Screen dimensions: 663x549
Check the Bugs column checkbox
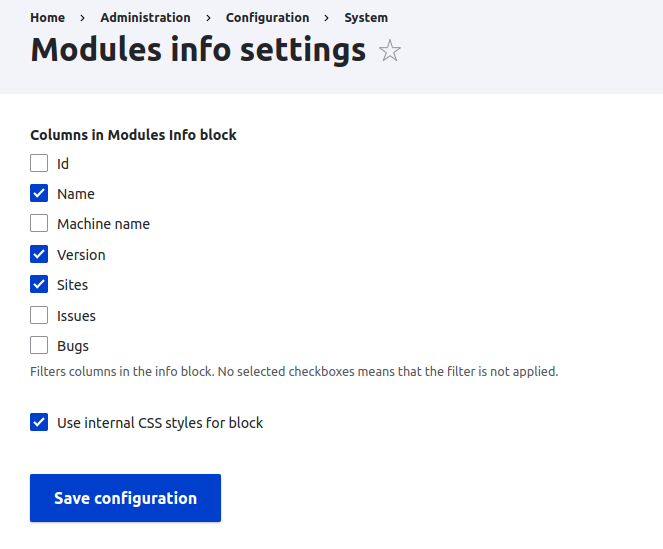39,345
